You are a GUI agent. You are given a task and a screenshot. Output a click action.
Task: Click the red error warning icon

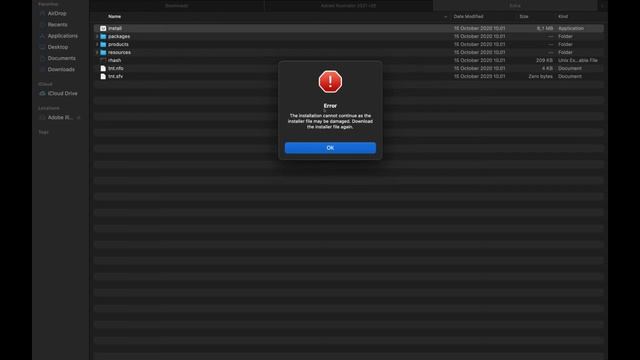coord(330,82)
